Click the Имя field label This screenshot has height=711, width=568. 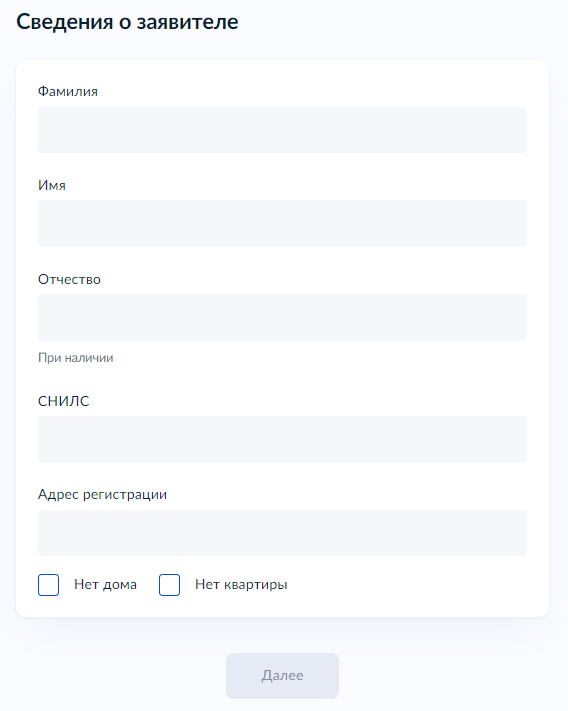[52, 185]
